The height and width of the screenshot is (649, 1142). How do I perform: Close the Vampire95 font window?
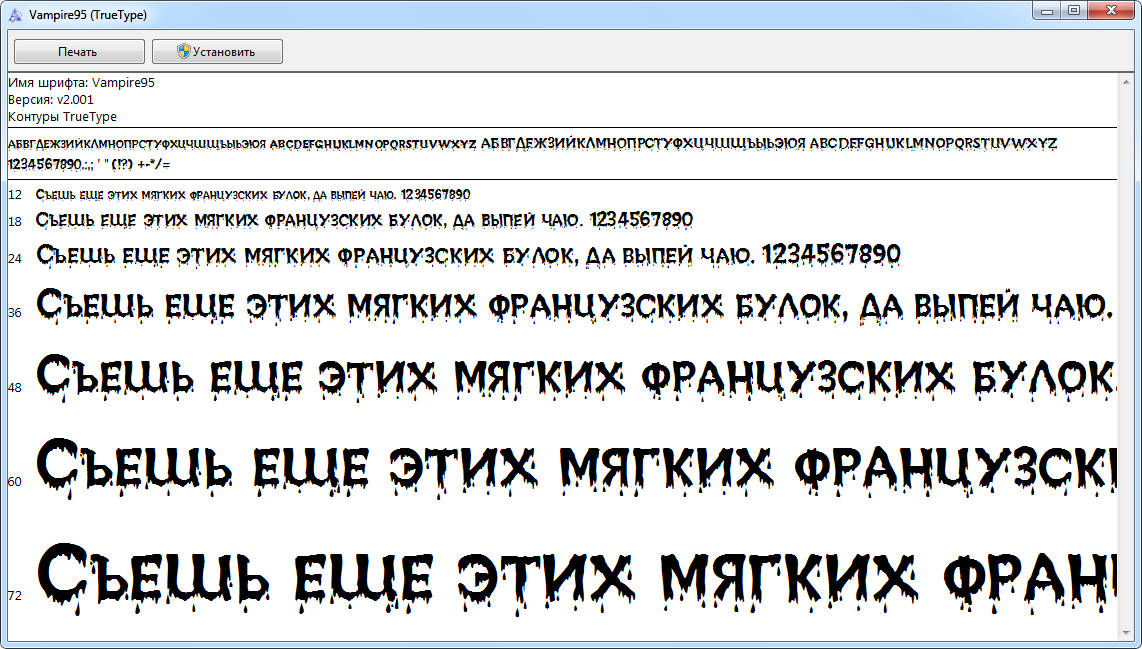point(1111,10)
